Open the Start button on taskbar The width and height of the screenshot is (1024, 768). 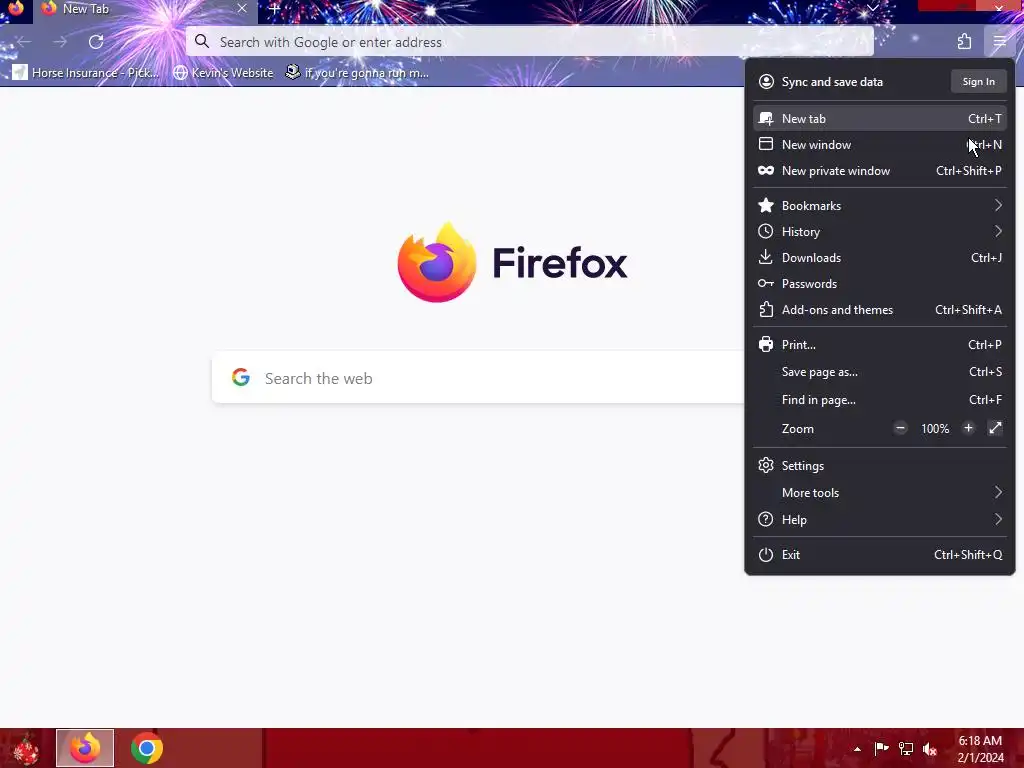(25, 748)
